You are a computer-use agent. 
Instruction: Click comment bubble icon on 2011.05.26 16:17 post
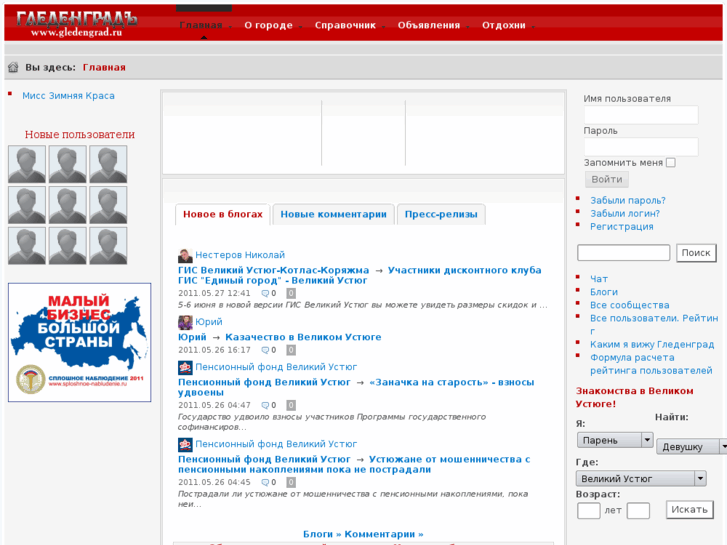pyautogui.click(x=265, y=351)
